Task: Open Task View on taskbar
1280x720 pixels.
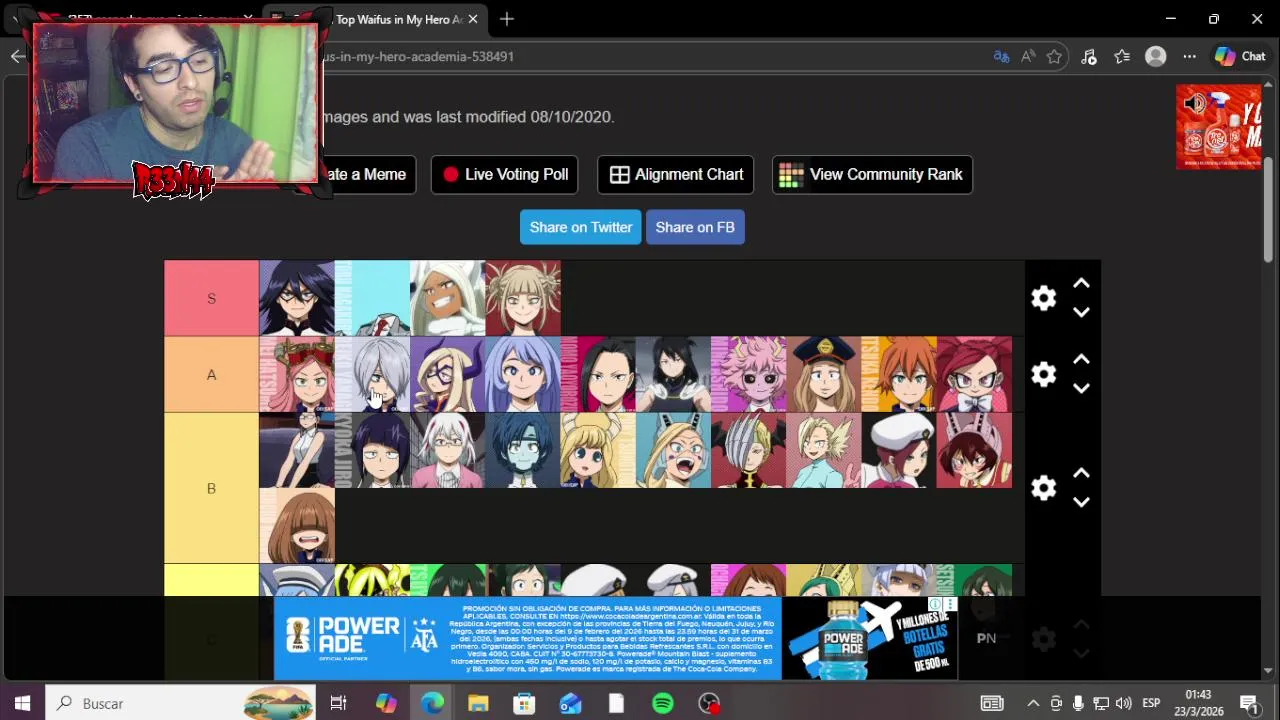Action: pos(338,703)
